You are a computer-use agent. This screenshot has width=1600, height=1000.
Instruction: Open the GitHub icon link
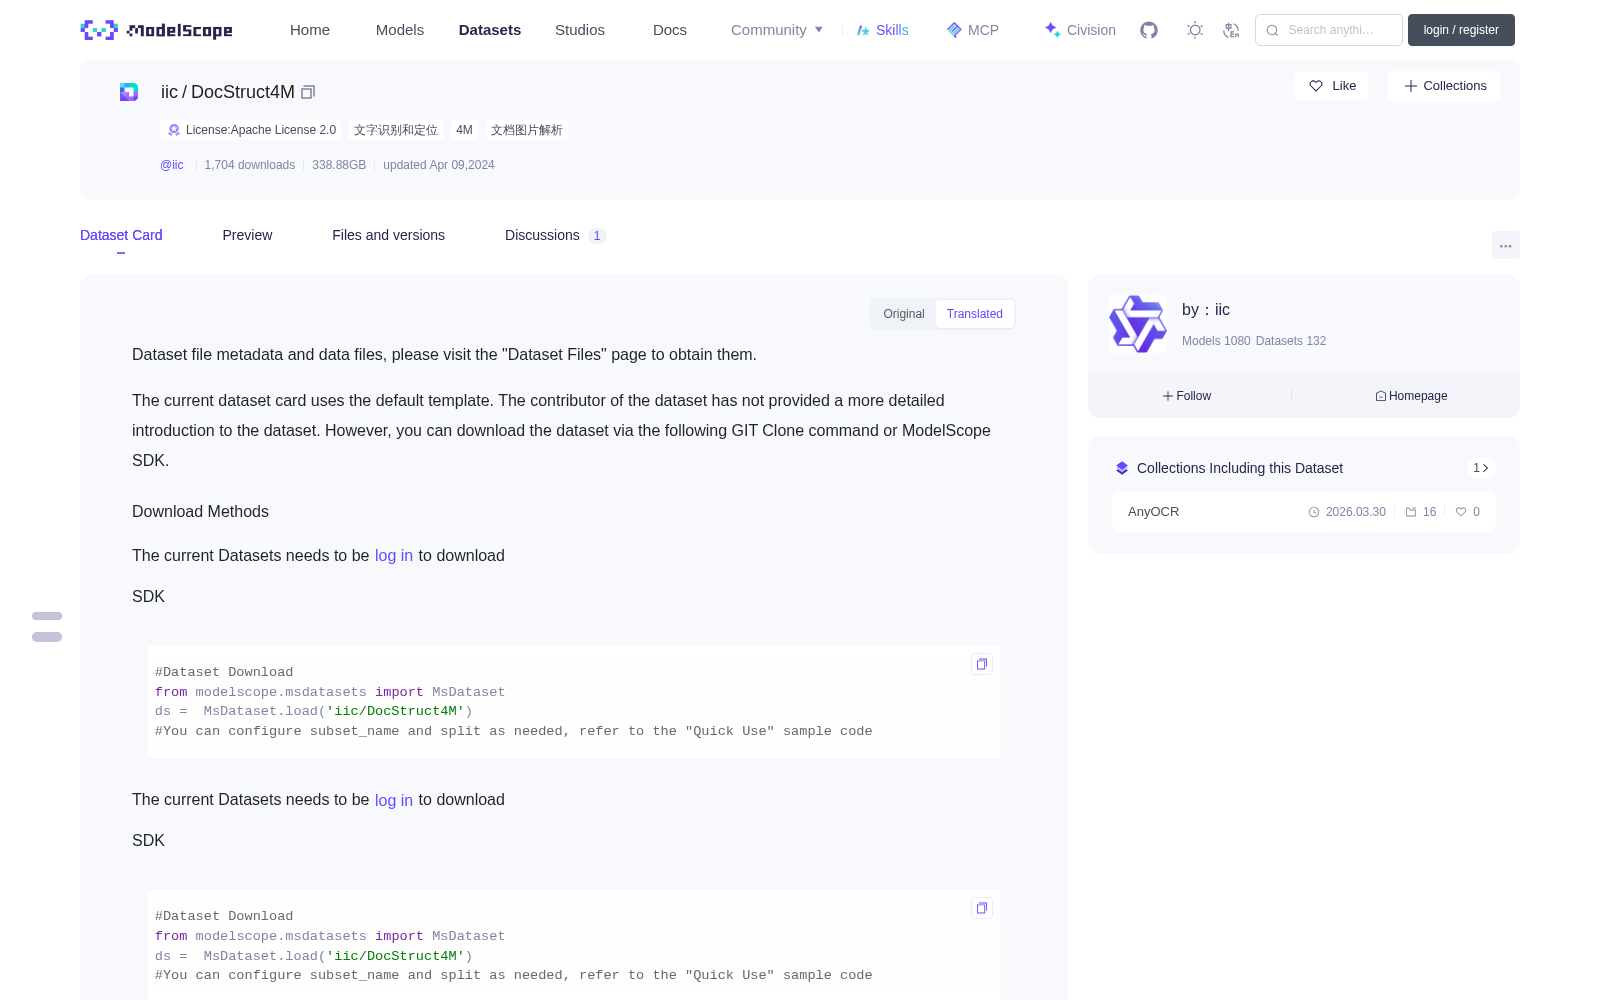1149,30
